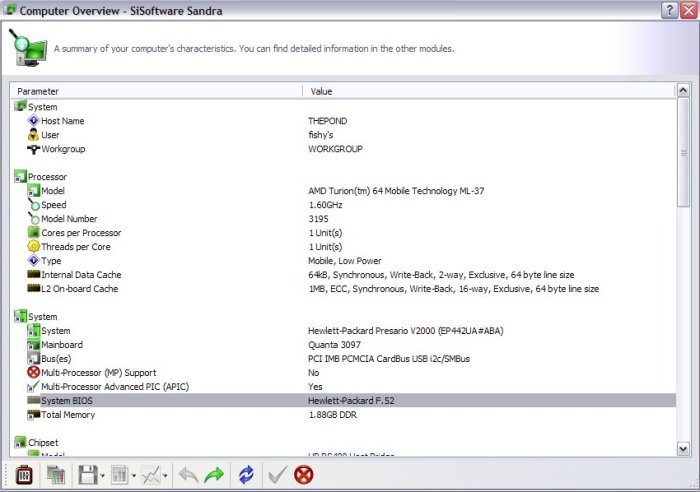Image resolution: width=700 pixels, height=492 pixels.
Task: Open the table view icon dropdown arrow
Action: 133,475
